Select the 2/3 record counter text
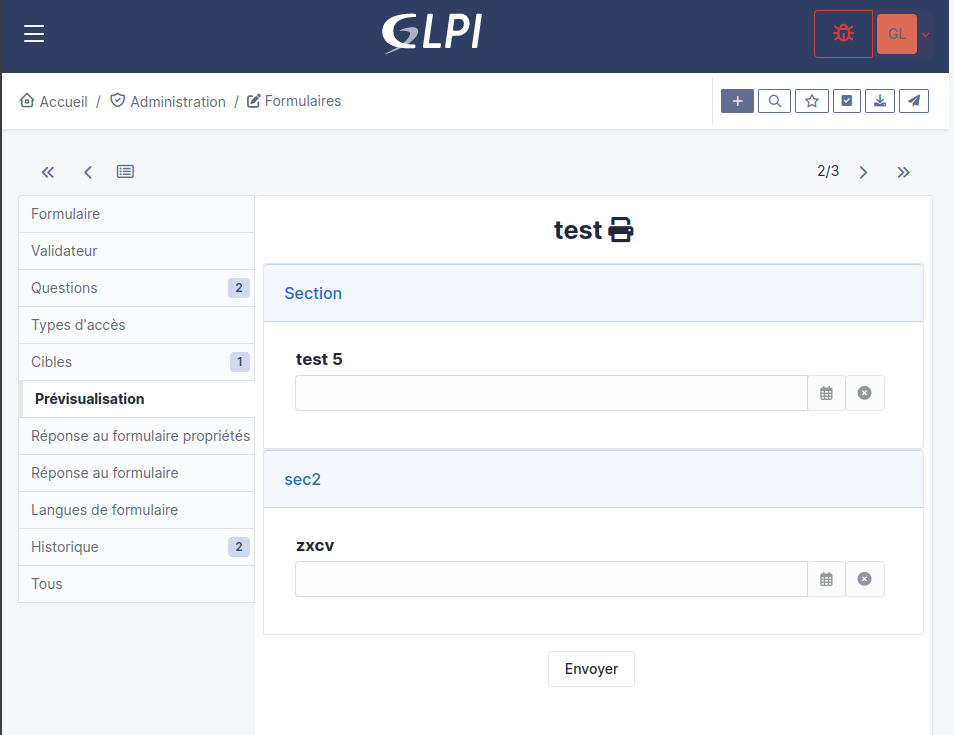This screenshot has width=954, height=735. (827, 171)
